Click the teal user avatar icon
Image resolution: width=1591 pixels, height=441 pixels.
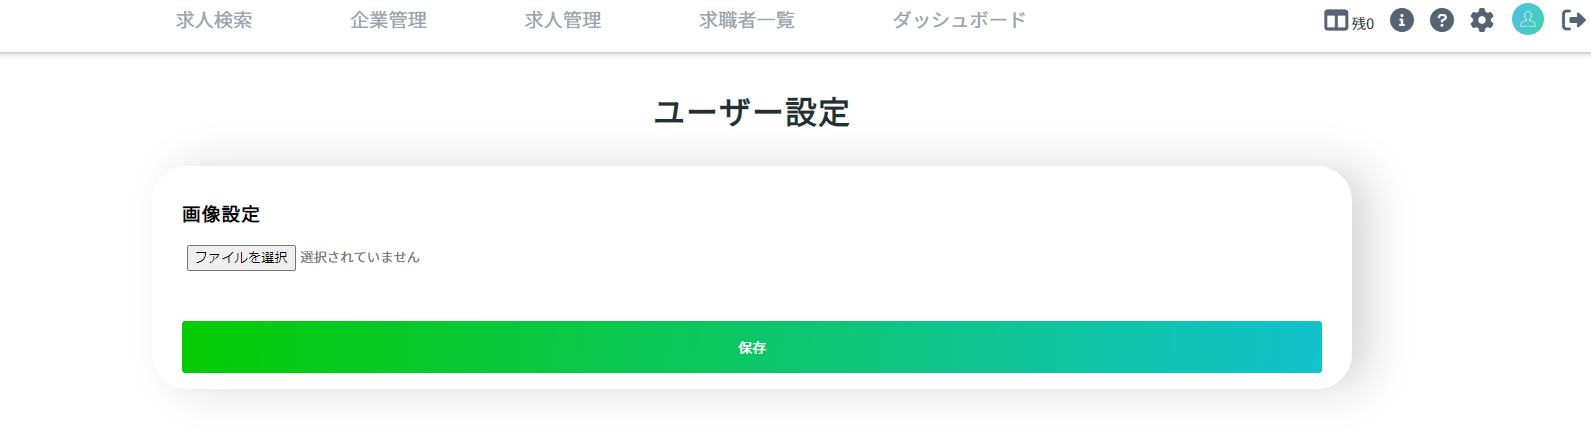pyautogui.click(x=1528, y=19)
